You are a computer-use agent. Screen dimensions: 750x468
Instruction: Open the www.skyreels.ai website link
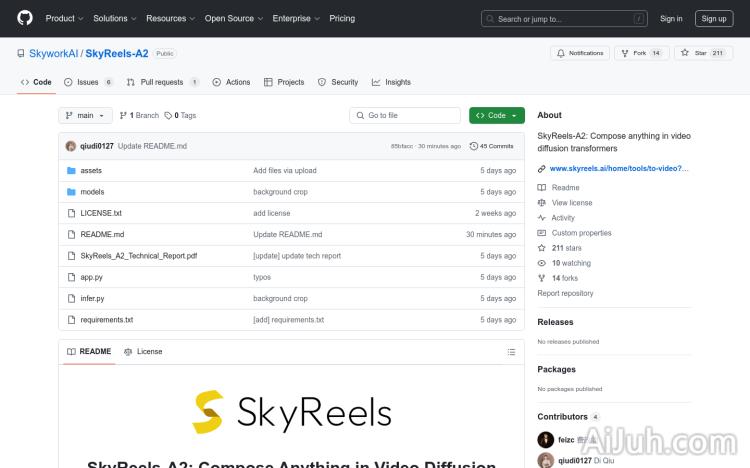tap(619, 168)
